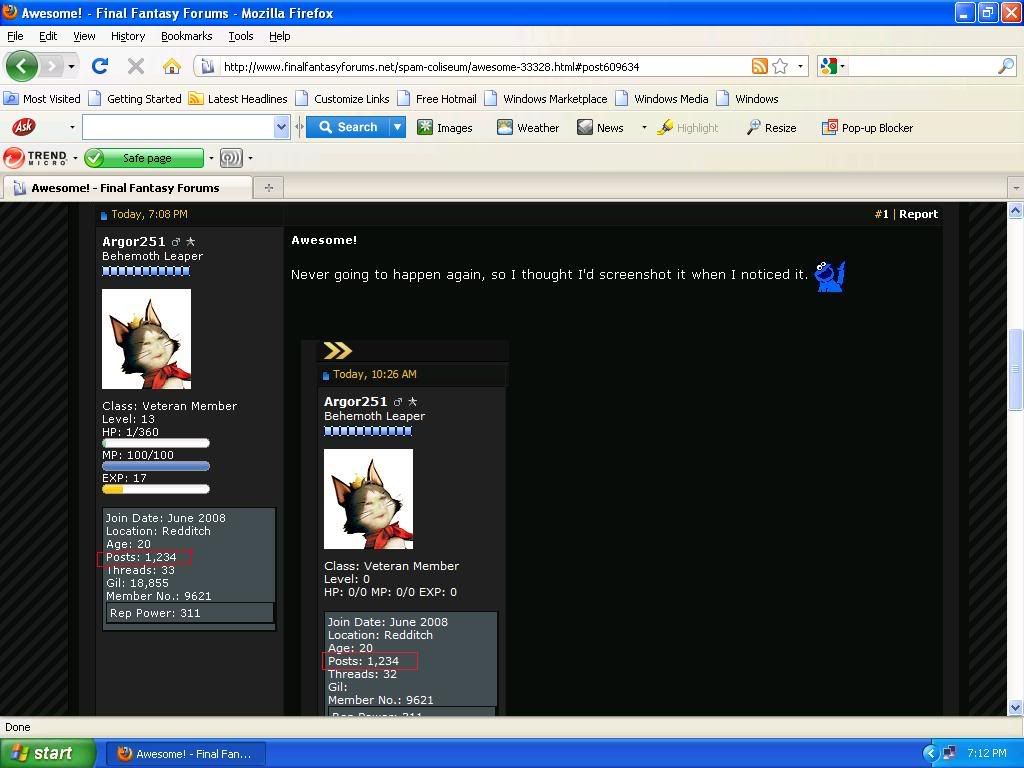1024x768 pixels.
Task: Toggle the Pop-up Blocker
Action: [867, 128]
